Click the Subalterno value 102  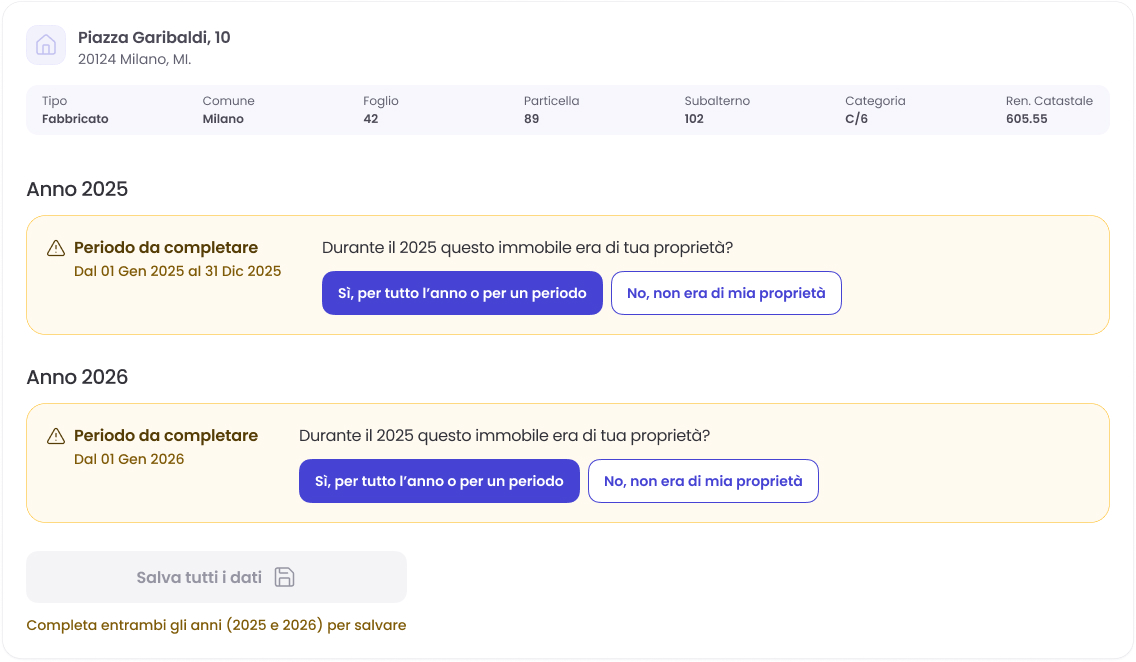click(694, 119)
